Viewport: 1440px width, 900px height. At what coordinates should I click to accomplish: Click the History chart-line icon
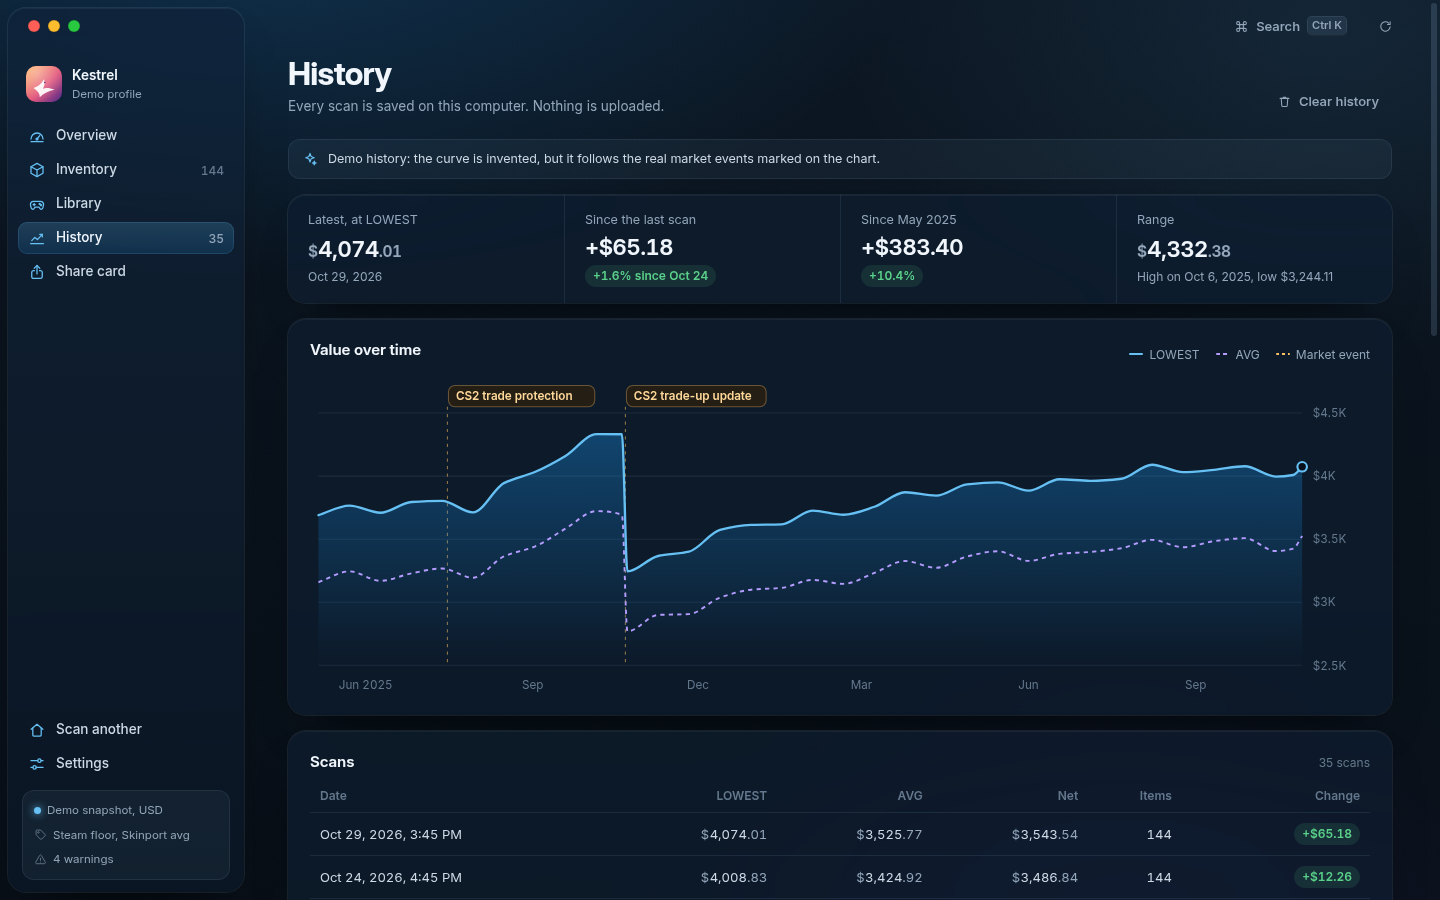[x=37, y=238]
